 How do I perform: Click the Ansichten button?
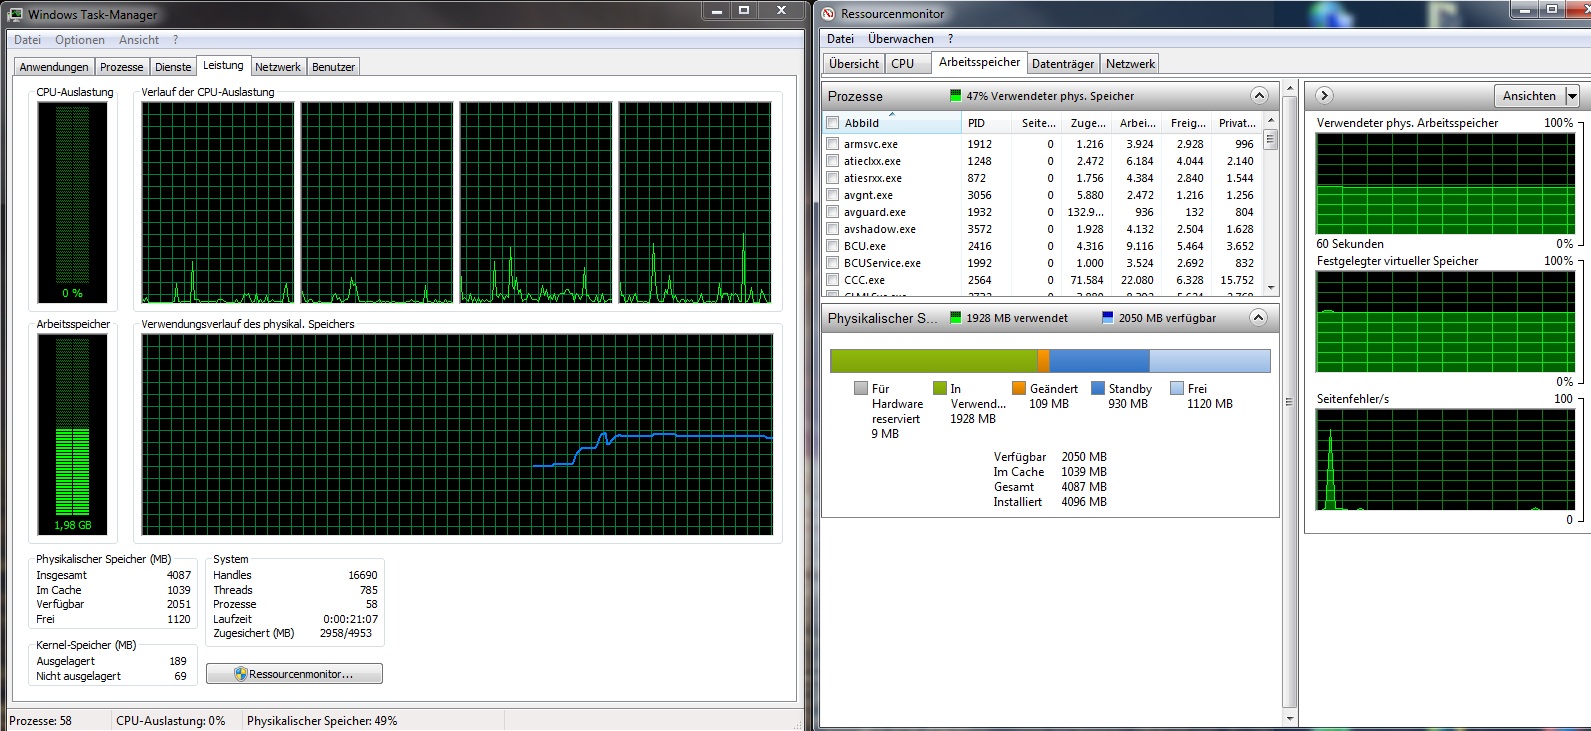1529,96
